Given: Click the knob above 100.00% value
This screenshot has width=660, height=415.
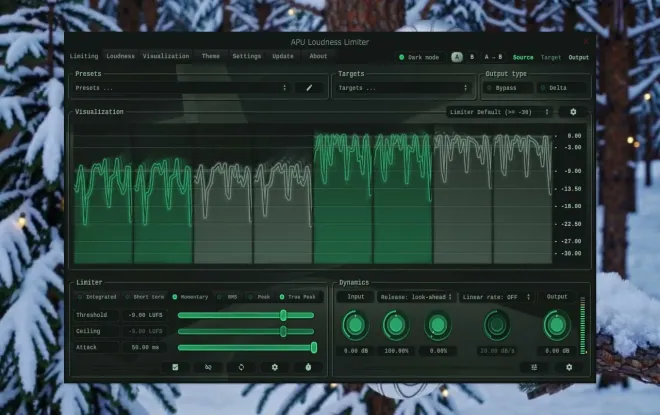Looking at the screenshot, I should coord(396,325).
